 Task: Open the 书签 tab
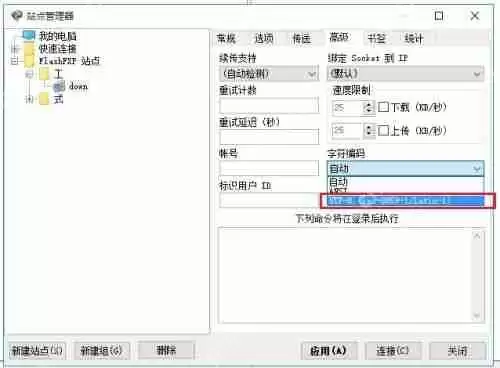[x=376, y=38]
